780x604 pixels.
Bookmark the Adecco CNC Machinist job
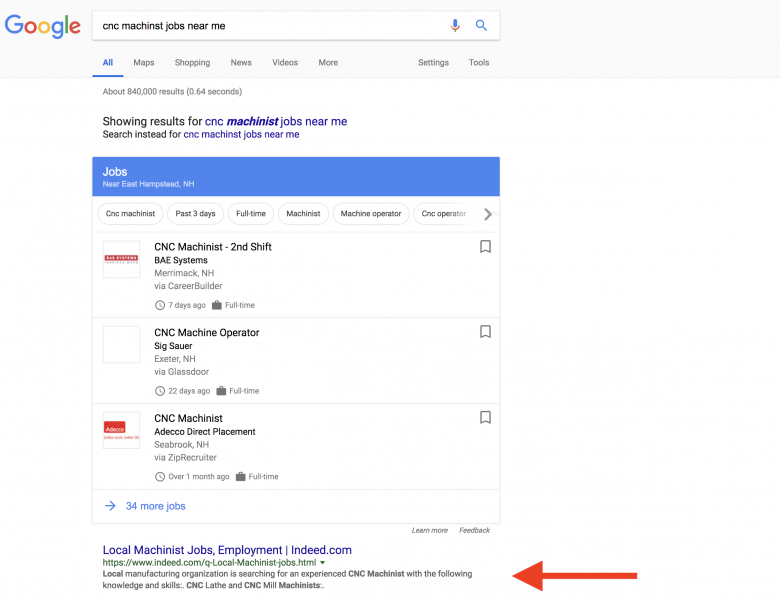pos(485,417)
